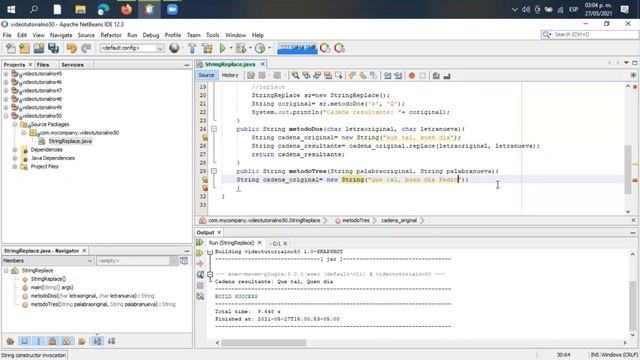Image resolution: width=640 pixels, height=360 pixels.
Task: Open the Run Project dropdown arrow
Action: click(x=231, y=48)
